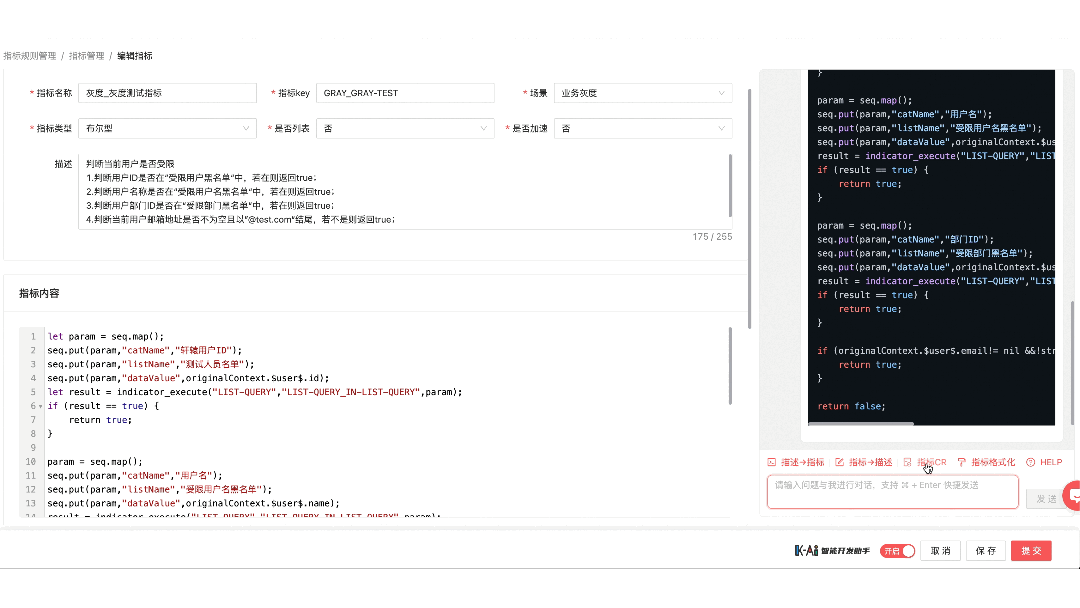Click the 指标→描述 text link
Viewport: 1080px width, 608px height.
coord(871,462)
